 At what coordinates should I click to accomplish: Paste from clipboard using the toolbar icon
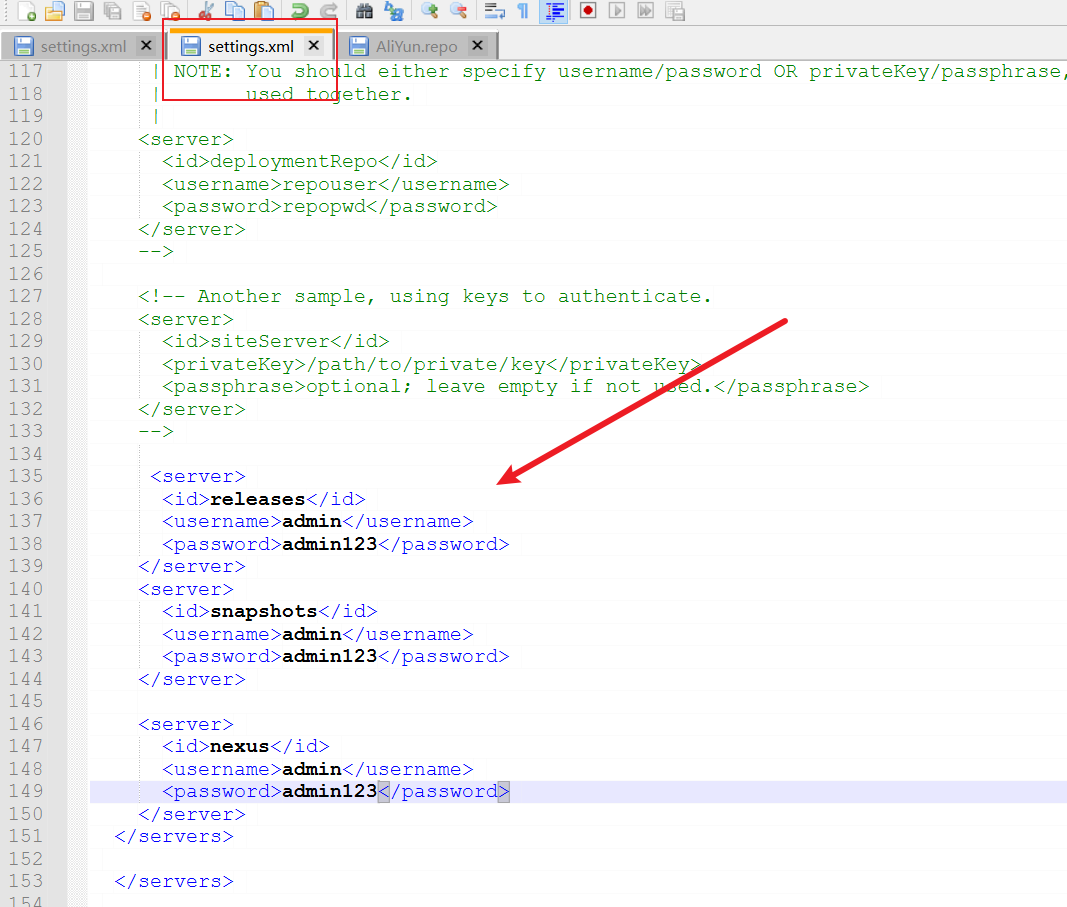click(264, 11)
